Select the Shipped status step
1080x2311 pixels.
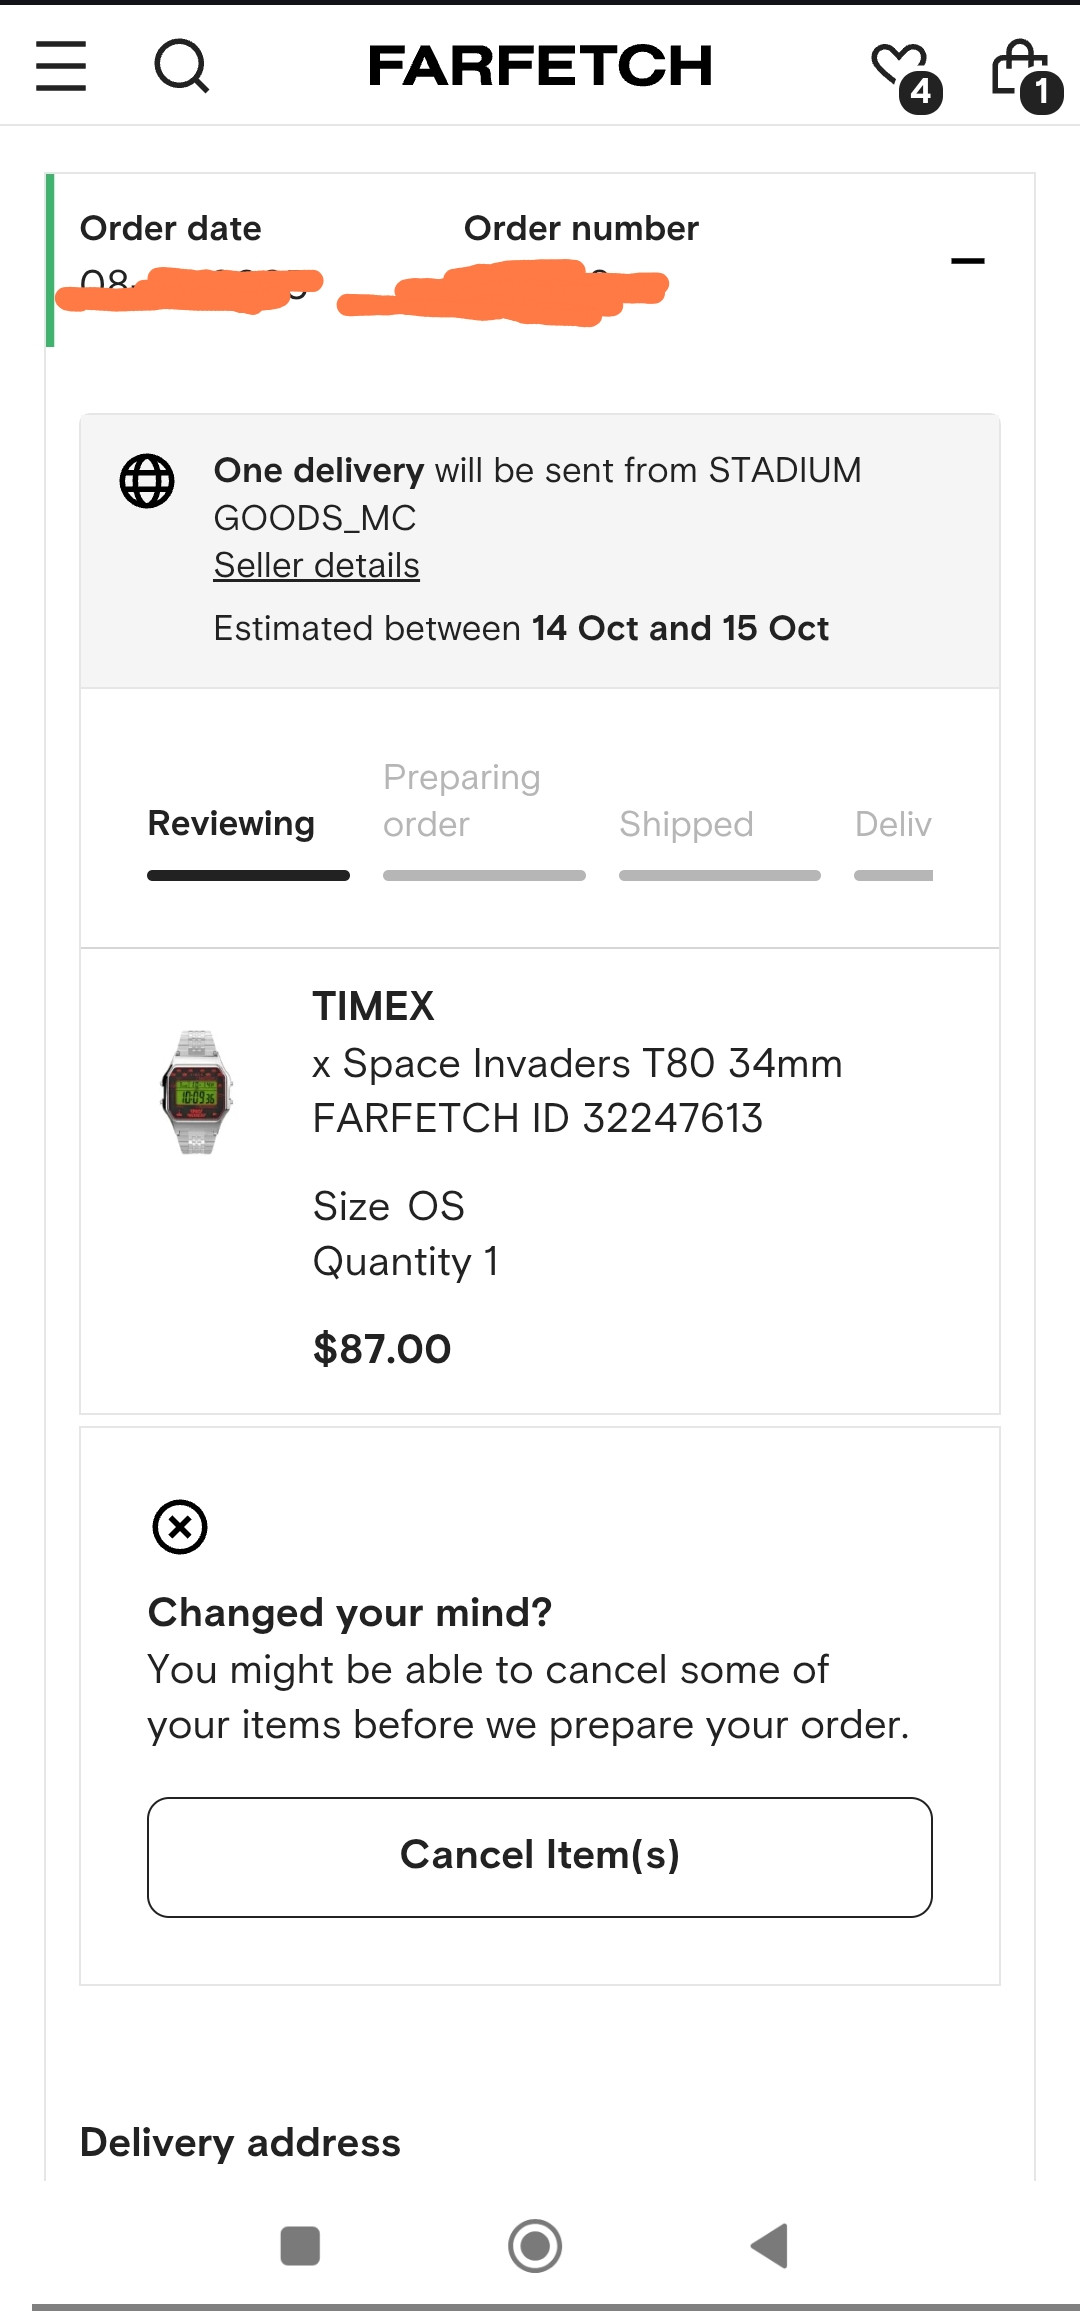tap(686, 824)
